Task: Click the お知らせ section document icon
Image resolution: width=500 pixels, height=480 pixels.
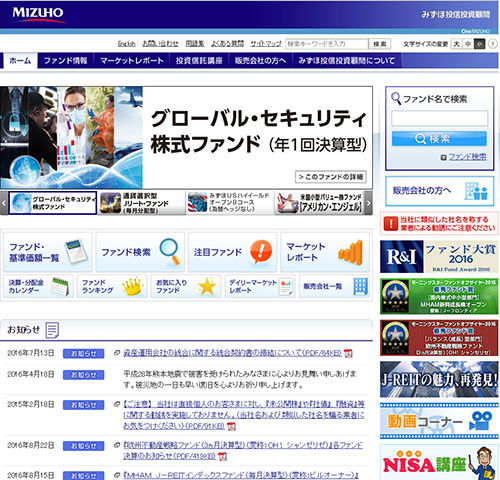Action: point(52,330)
